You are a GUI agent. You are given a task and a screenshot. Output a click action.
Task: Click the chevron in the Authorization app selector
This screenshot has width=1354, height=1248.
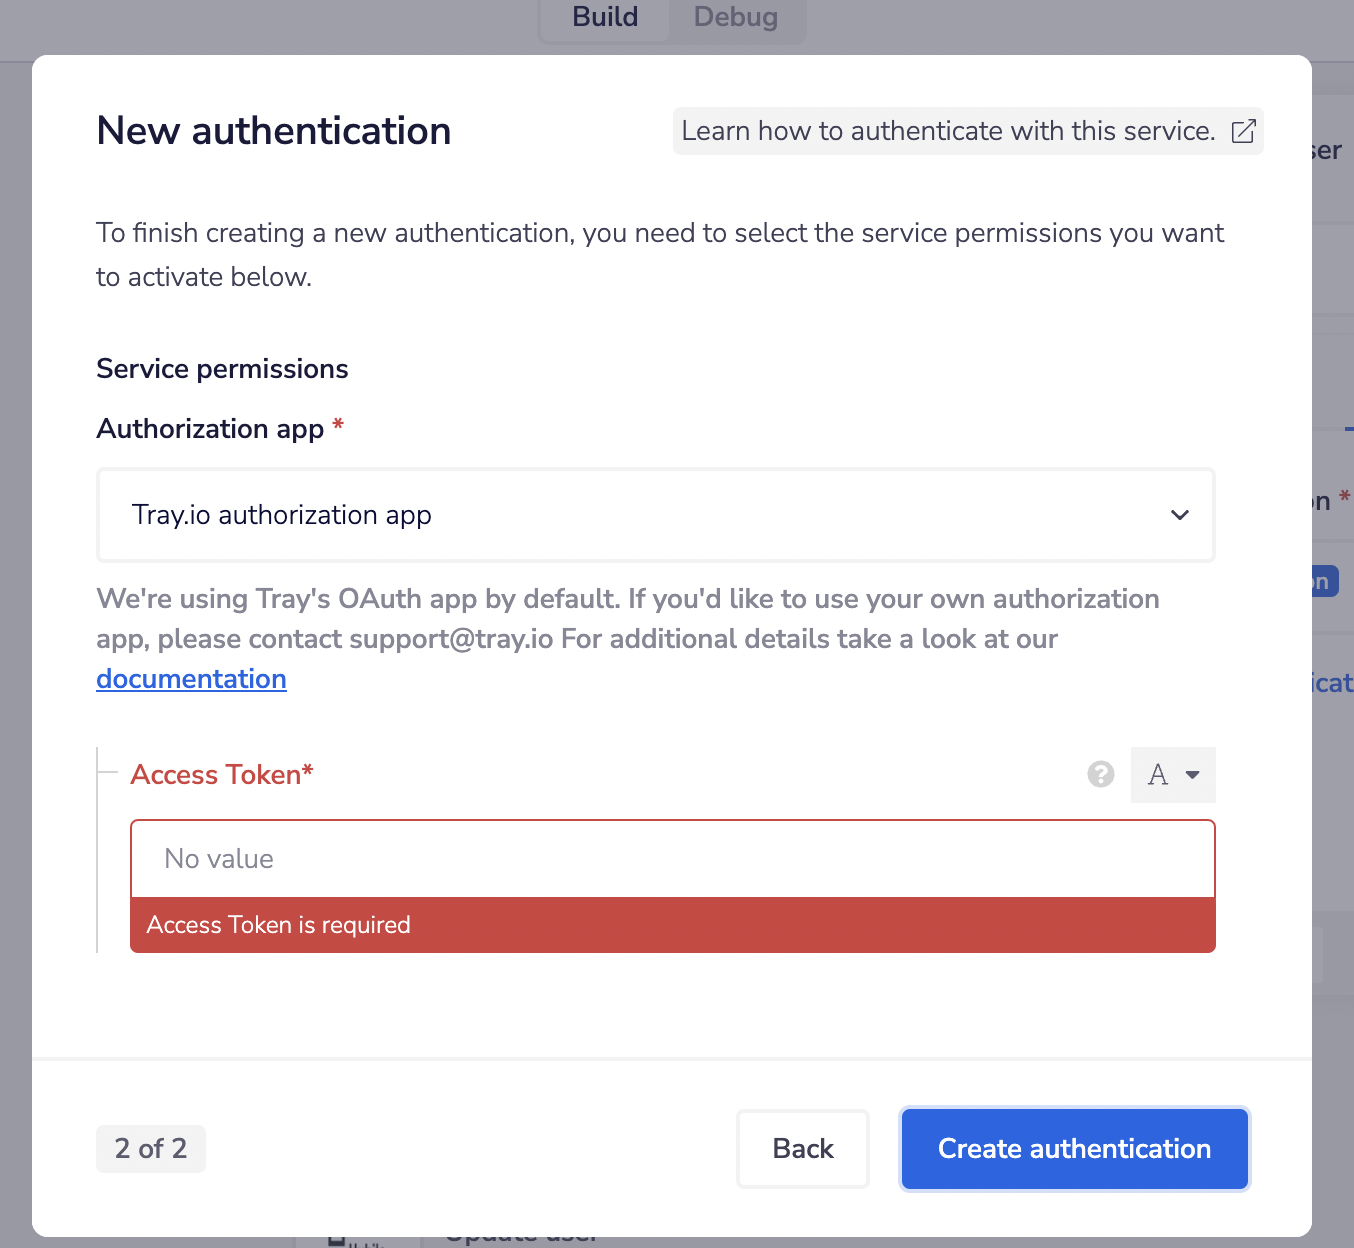(x=1180, y=515)
